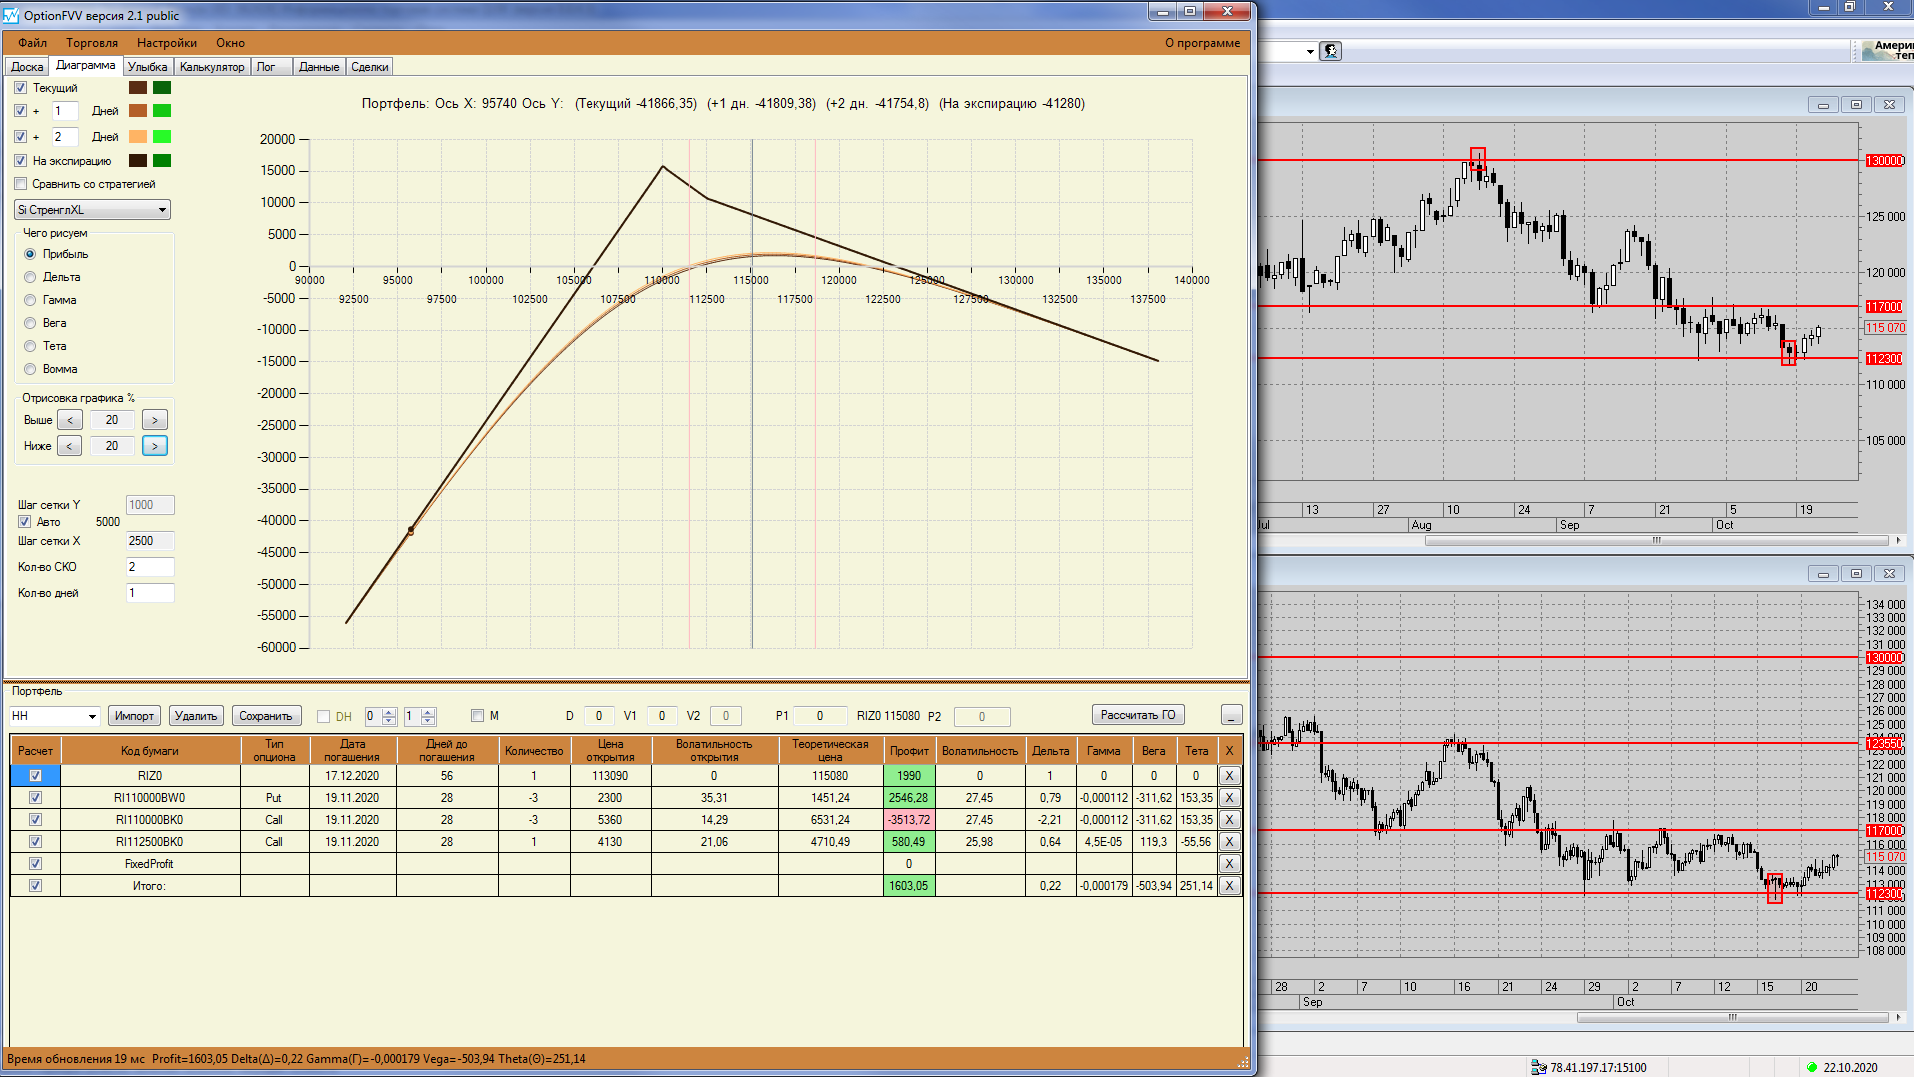Open the Файл menu
This screenshot has width=1914, height=1077.
pos(32,43)
